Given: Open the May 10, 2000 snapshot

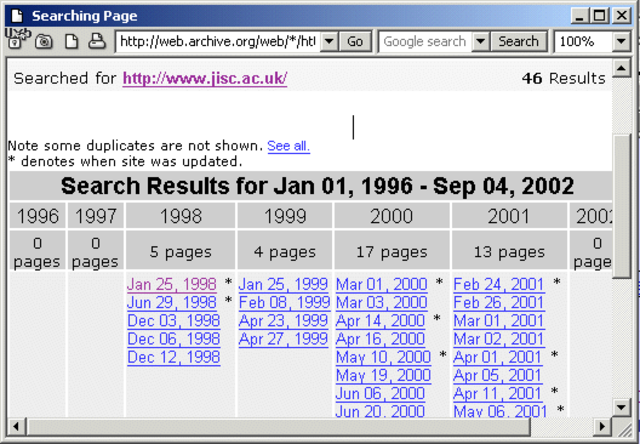Looking at the screenshot, I should [x=383, y=357].
